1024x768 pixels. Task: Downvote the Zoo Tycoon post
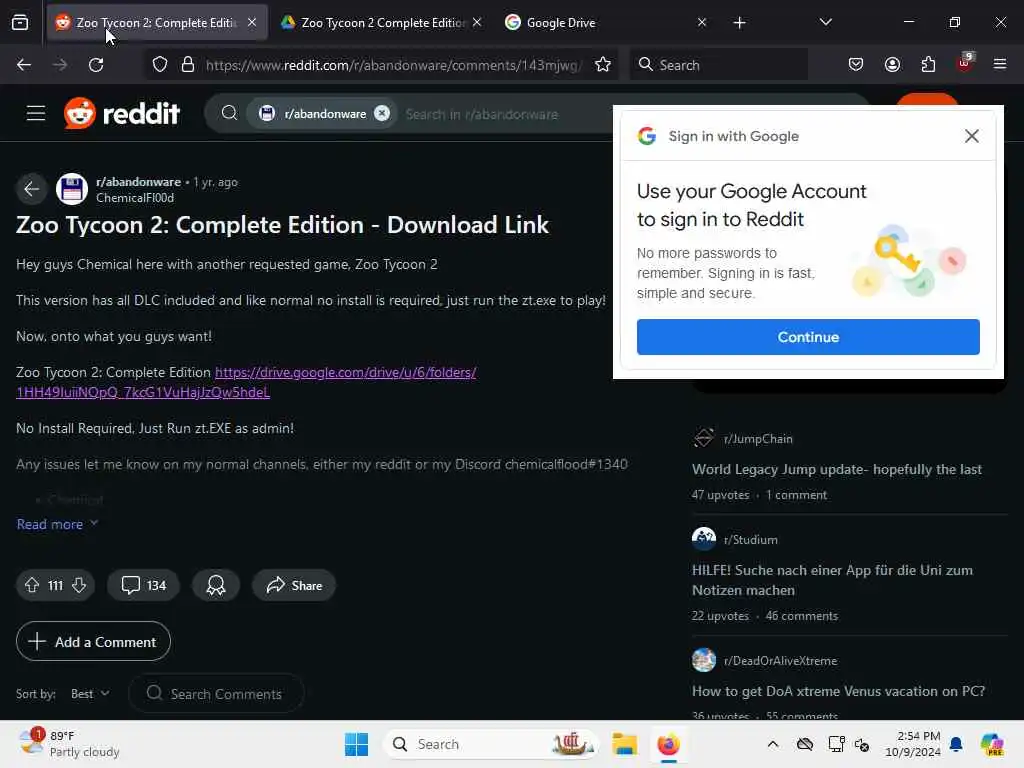[x=79, y=585]
